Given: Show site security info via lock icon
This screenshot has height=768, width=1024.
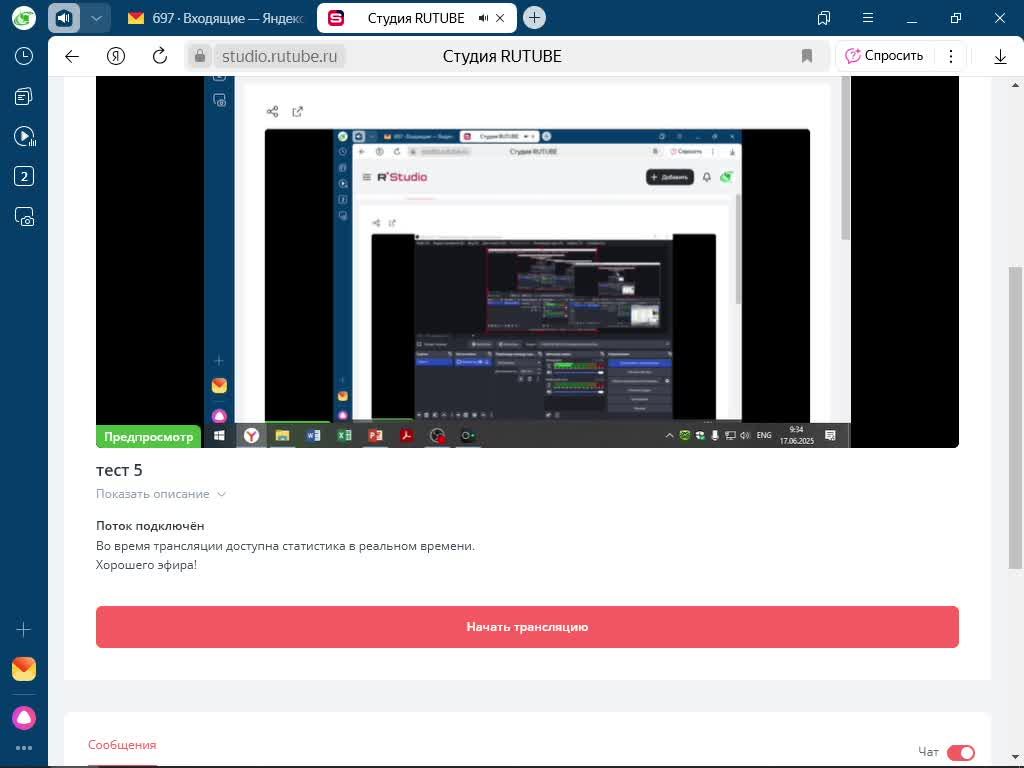Looking at the screenshot, I should pyautogui.click(x=200, y=56).
